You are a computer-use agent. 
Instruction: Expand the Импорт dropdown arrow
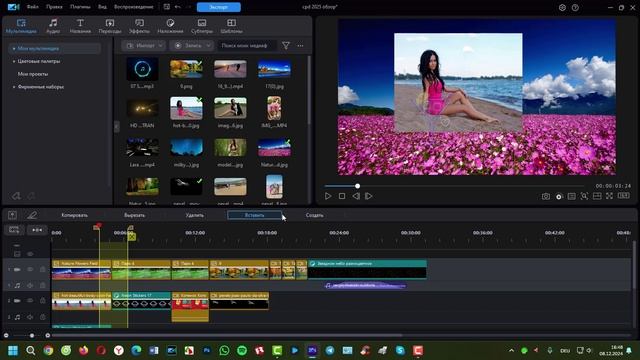coord(161,46)
